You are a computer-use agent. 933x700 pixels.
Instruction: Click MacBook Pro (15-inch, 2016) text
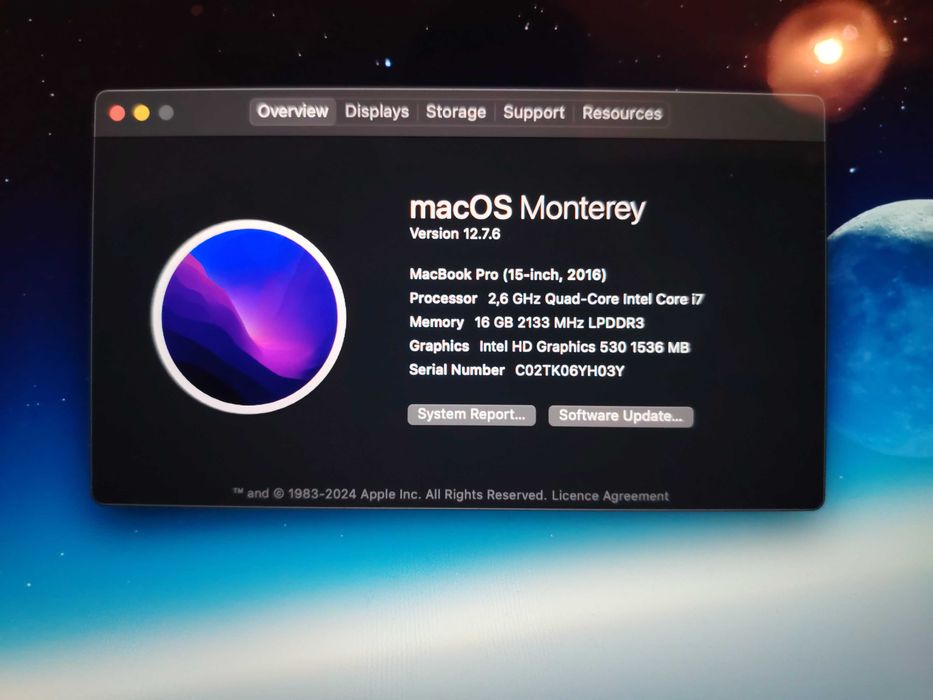coord(508,274)
